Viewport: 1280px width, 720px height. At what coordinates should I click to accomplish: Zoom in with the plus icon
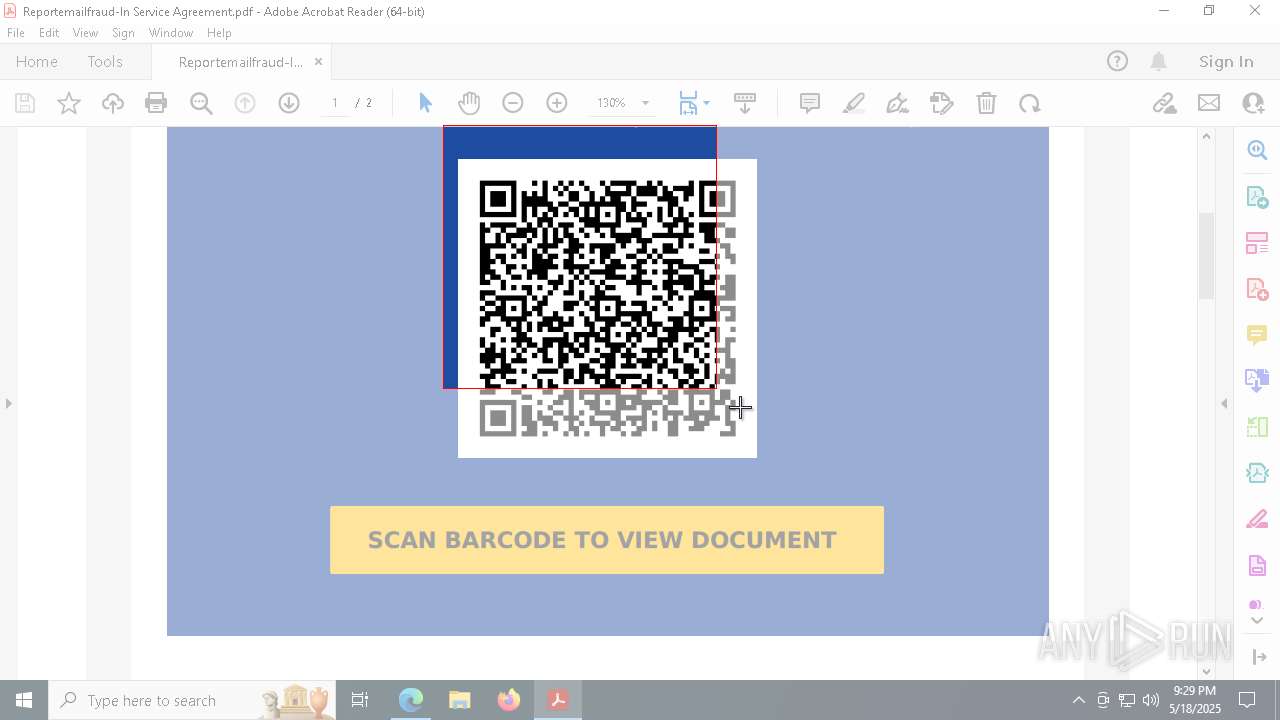[557, 103]
